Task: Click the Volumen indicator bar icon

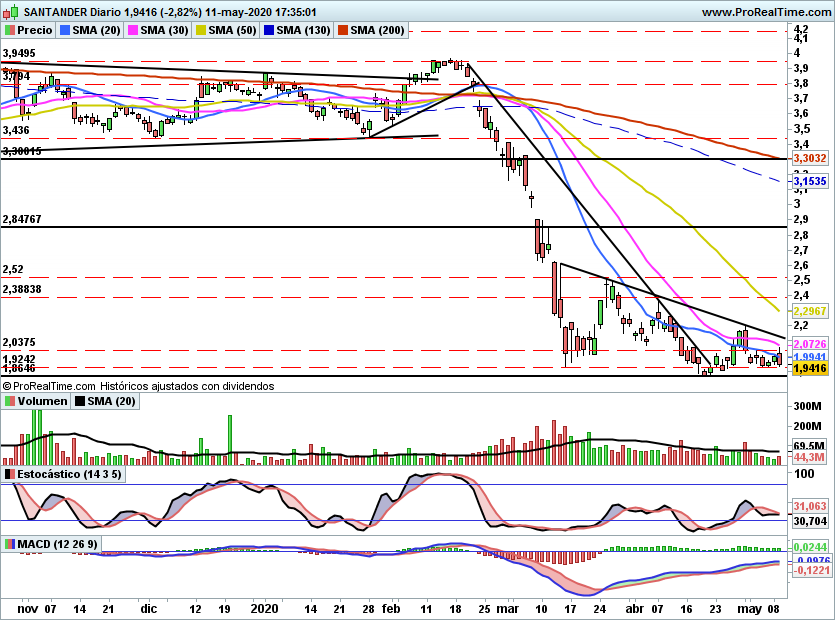Action: tap(10, 401)
